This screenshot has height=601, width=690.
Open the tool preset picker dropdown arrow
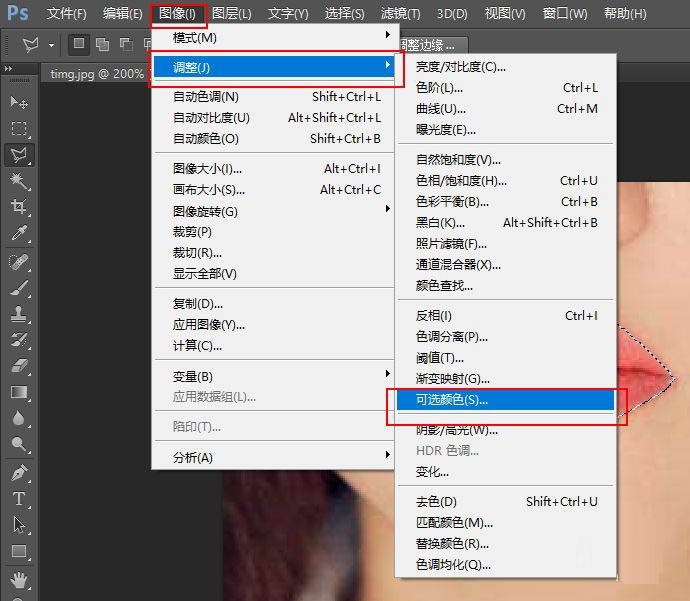pos(49,45)
